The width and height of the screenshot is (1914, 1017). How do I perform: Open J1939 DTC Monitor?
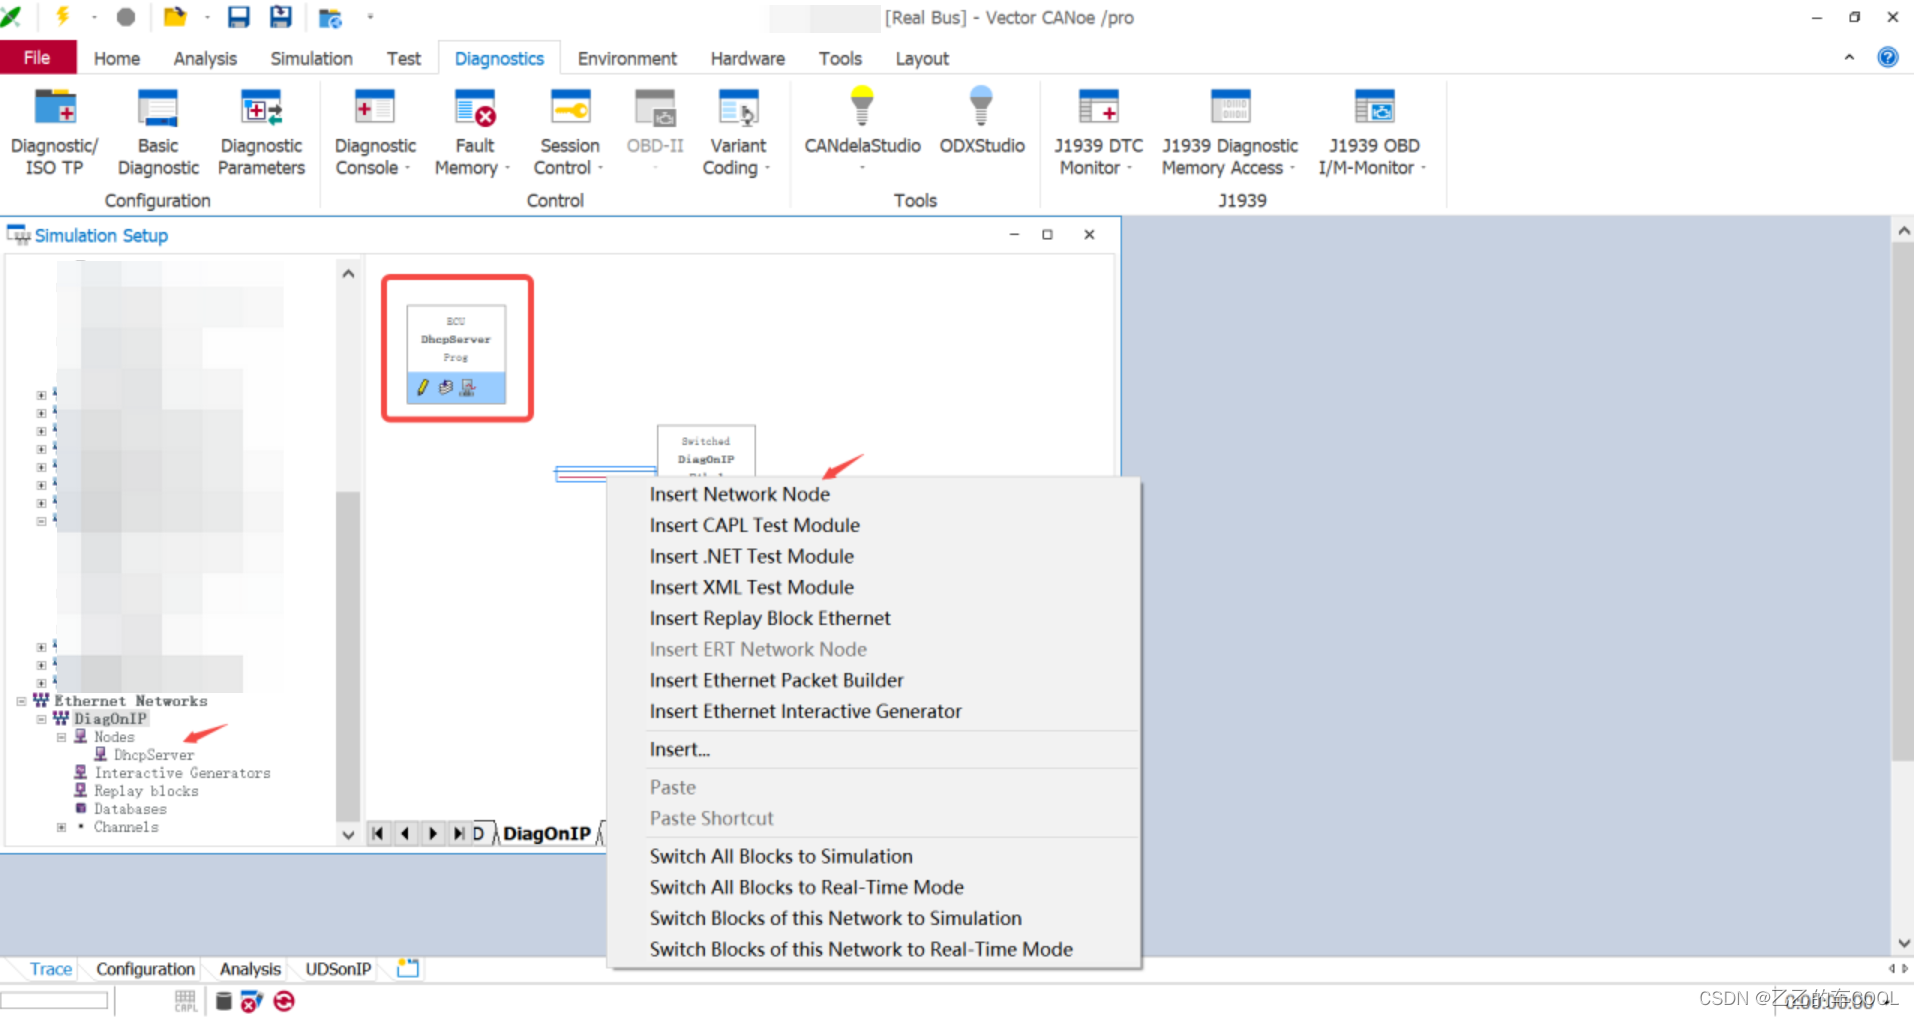tap(1098, 133)
